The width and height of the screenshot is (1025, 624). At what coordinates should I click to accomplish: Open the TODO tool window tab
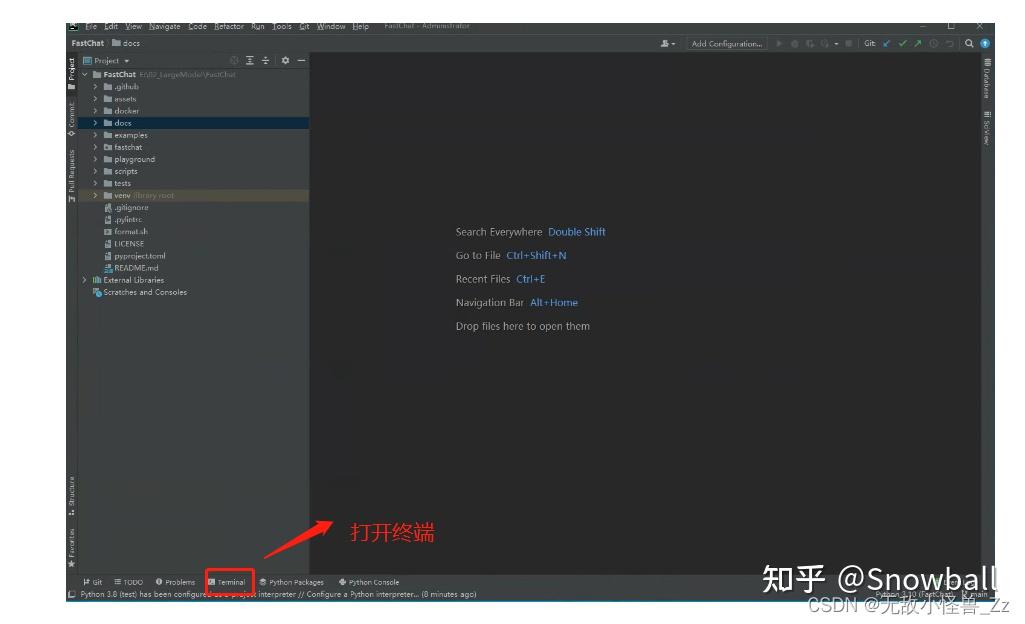point(128,582)
